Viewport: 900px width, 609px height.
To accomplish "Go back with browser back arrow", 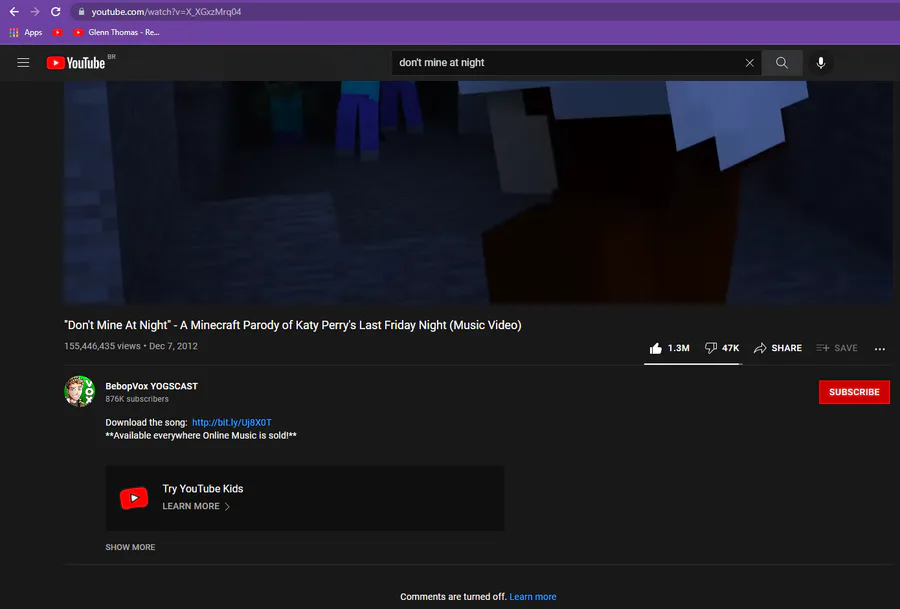I will 14,11.
